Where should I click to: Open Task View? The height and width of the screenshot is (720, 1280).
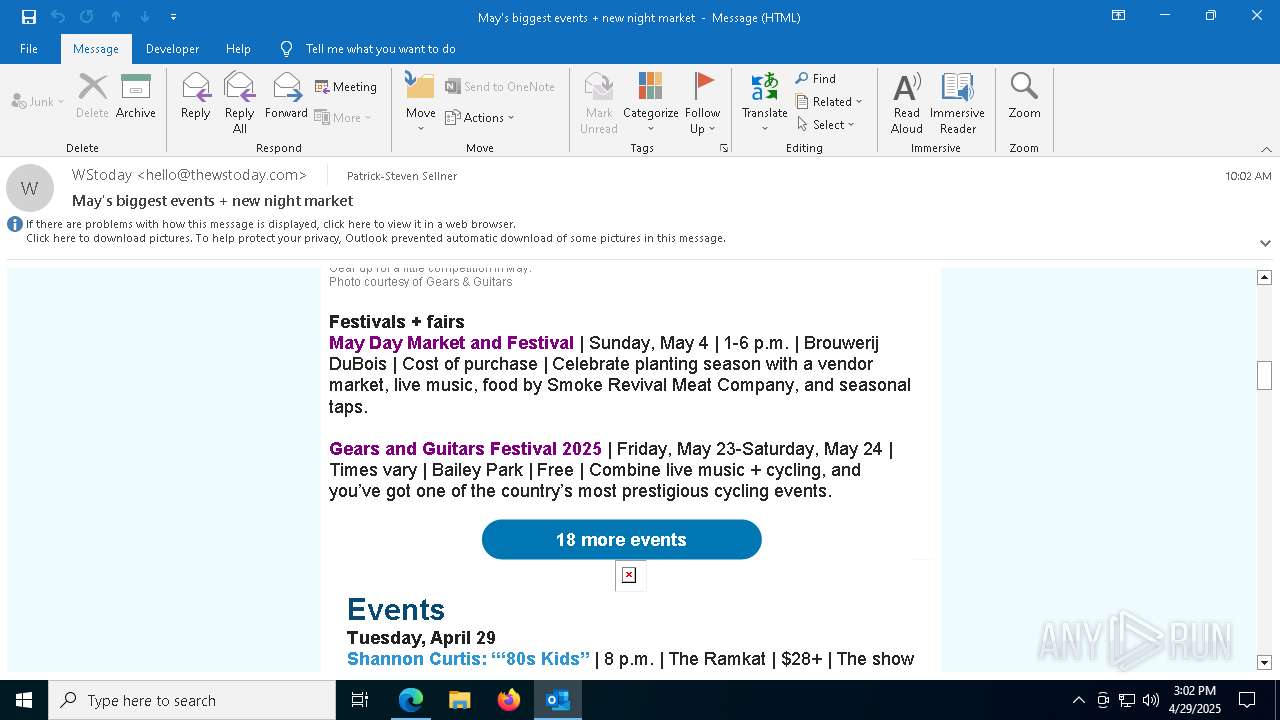[360, 700]
